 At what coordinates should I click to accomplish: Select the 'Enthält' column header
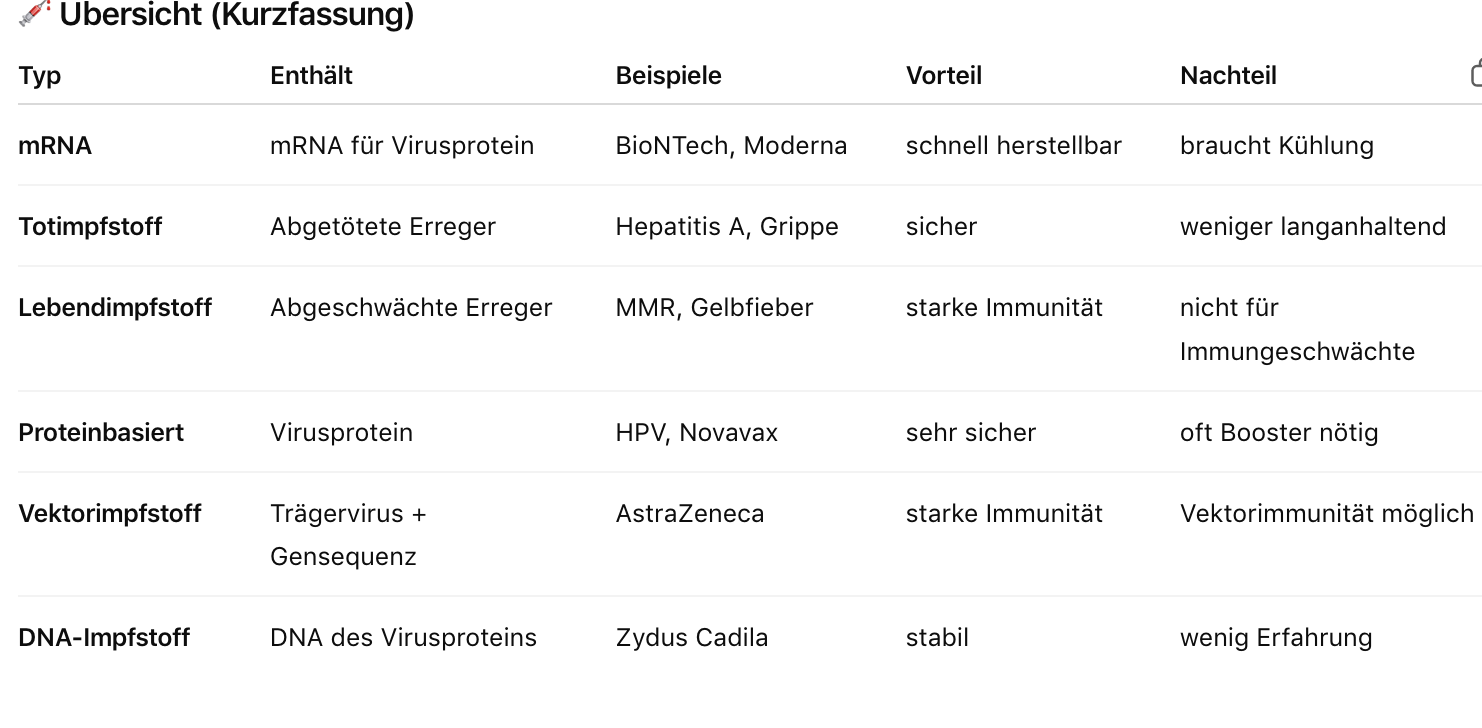[x=311, y=76]
